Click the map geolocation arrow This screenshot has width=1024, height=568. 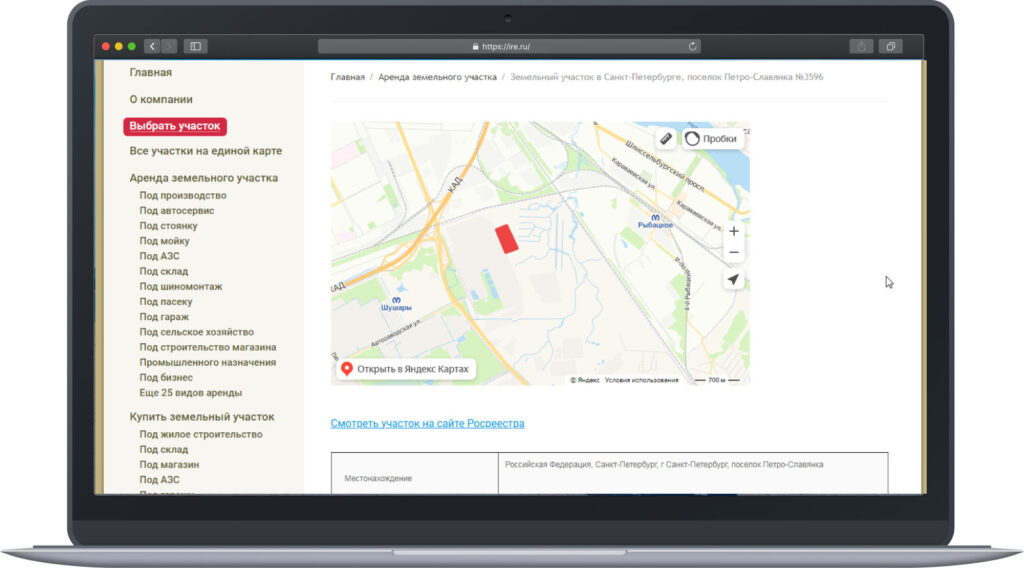click(733, 279)
